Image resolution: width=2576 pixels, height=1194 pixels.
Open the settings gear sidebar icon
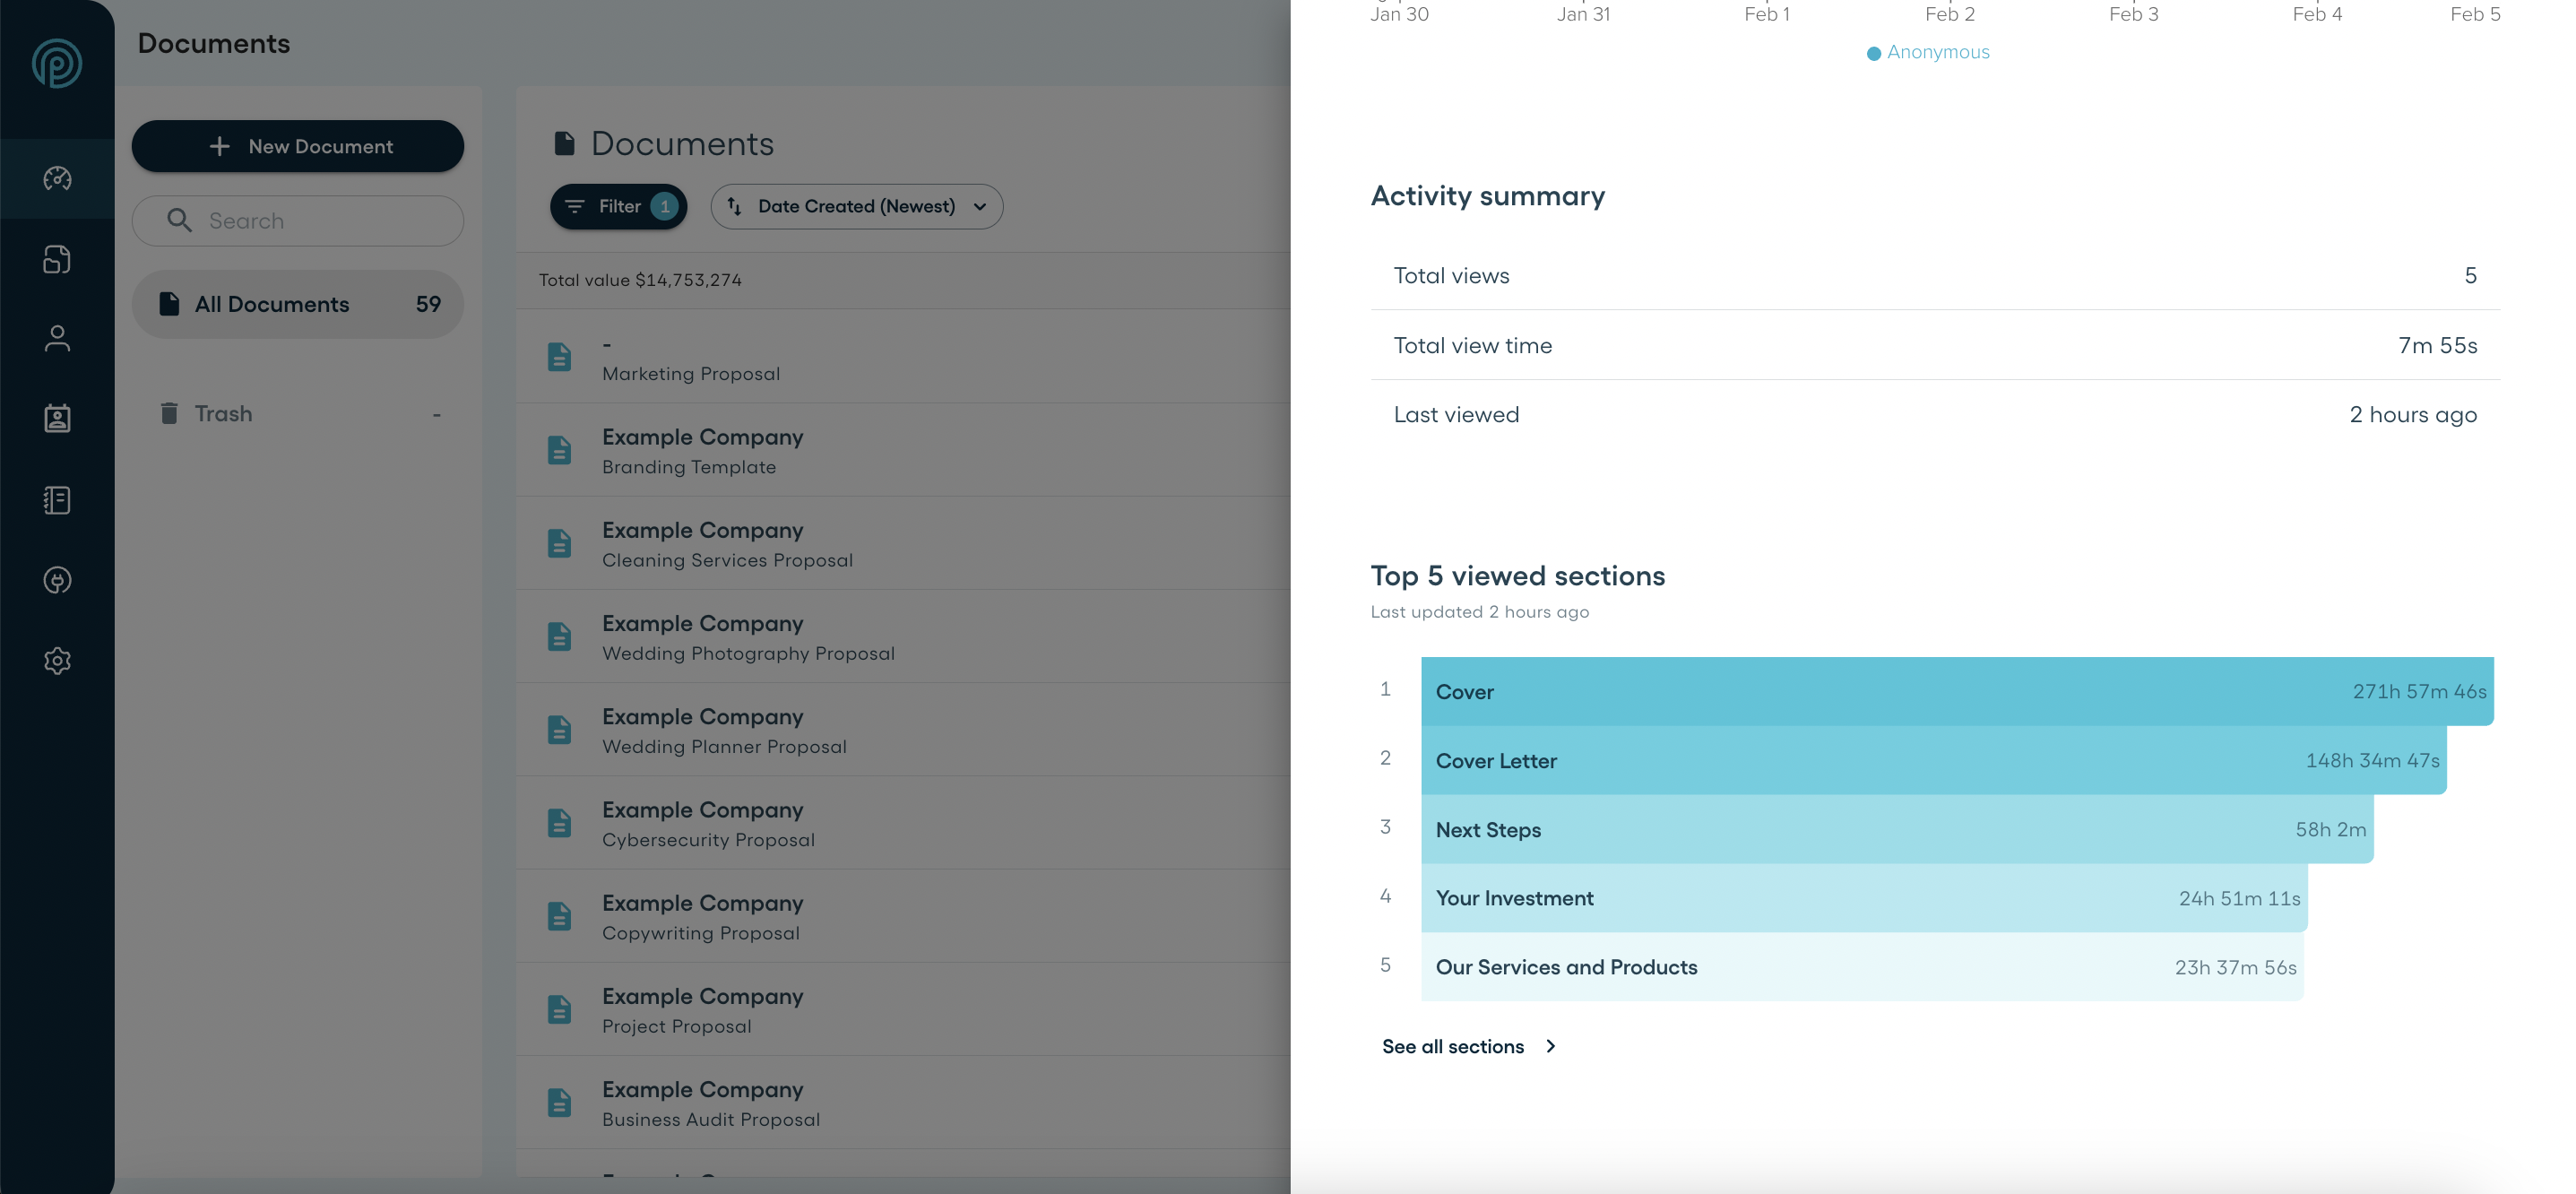pyautogui.click(x=57, y=660)
